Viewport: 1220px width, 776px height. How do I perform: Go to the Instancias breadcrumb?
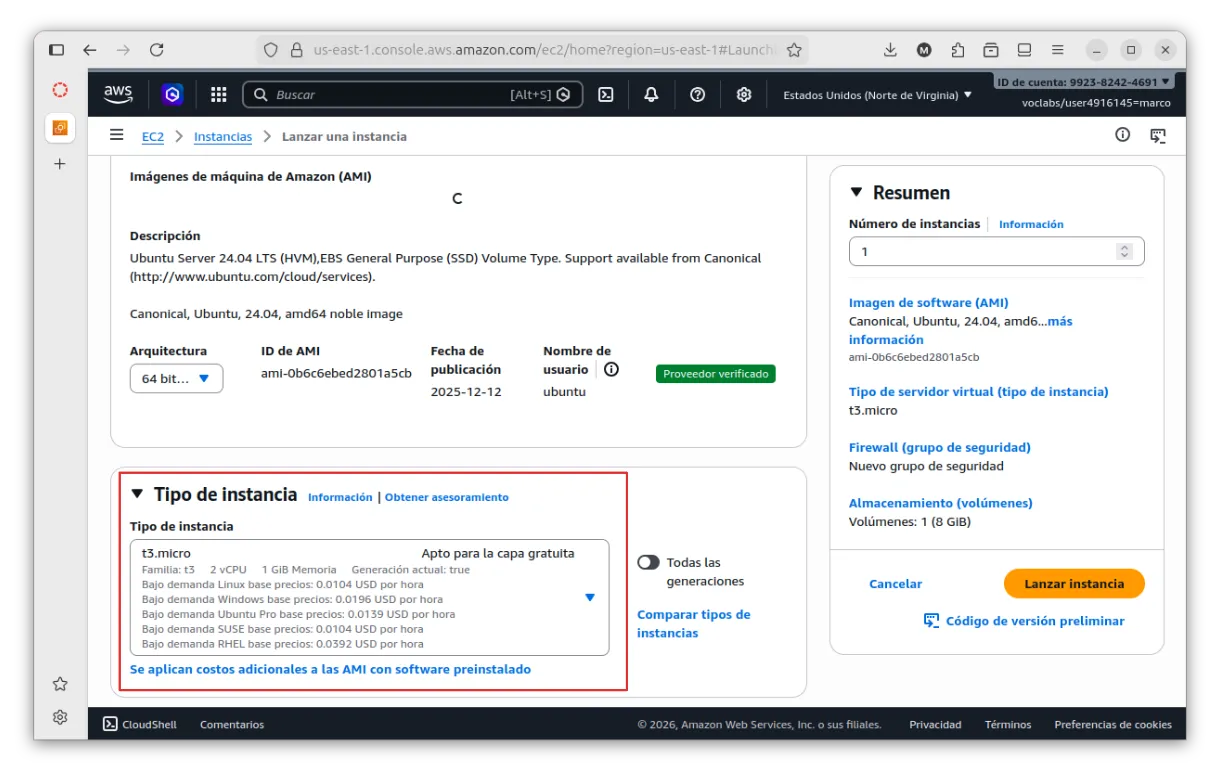[x=222, y=136]
